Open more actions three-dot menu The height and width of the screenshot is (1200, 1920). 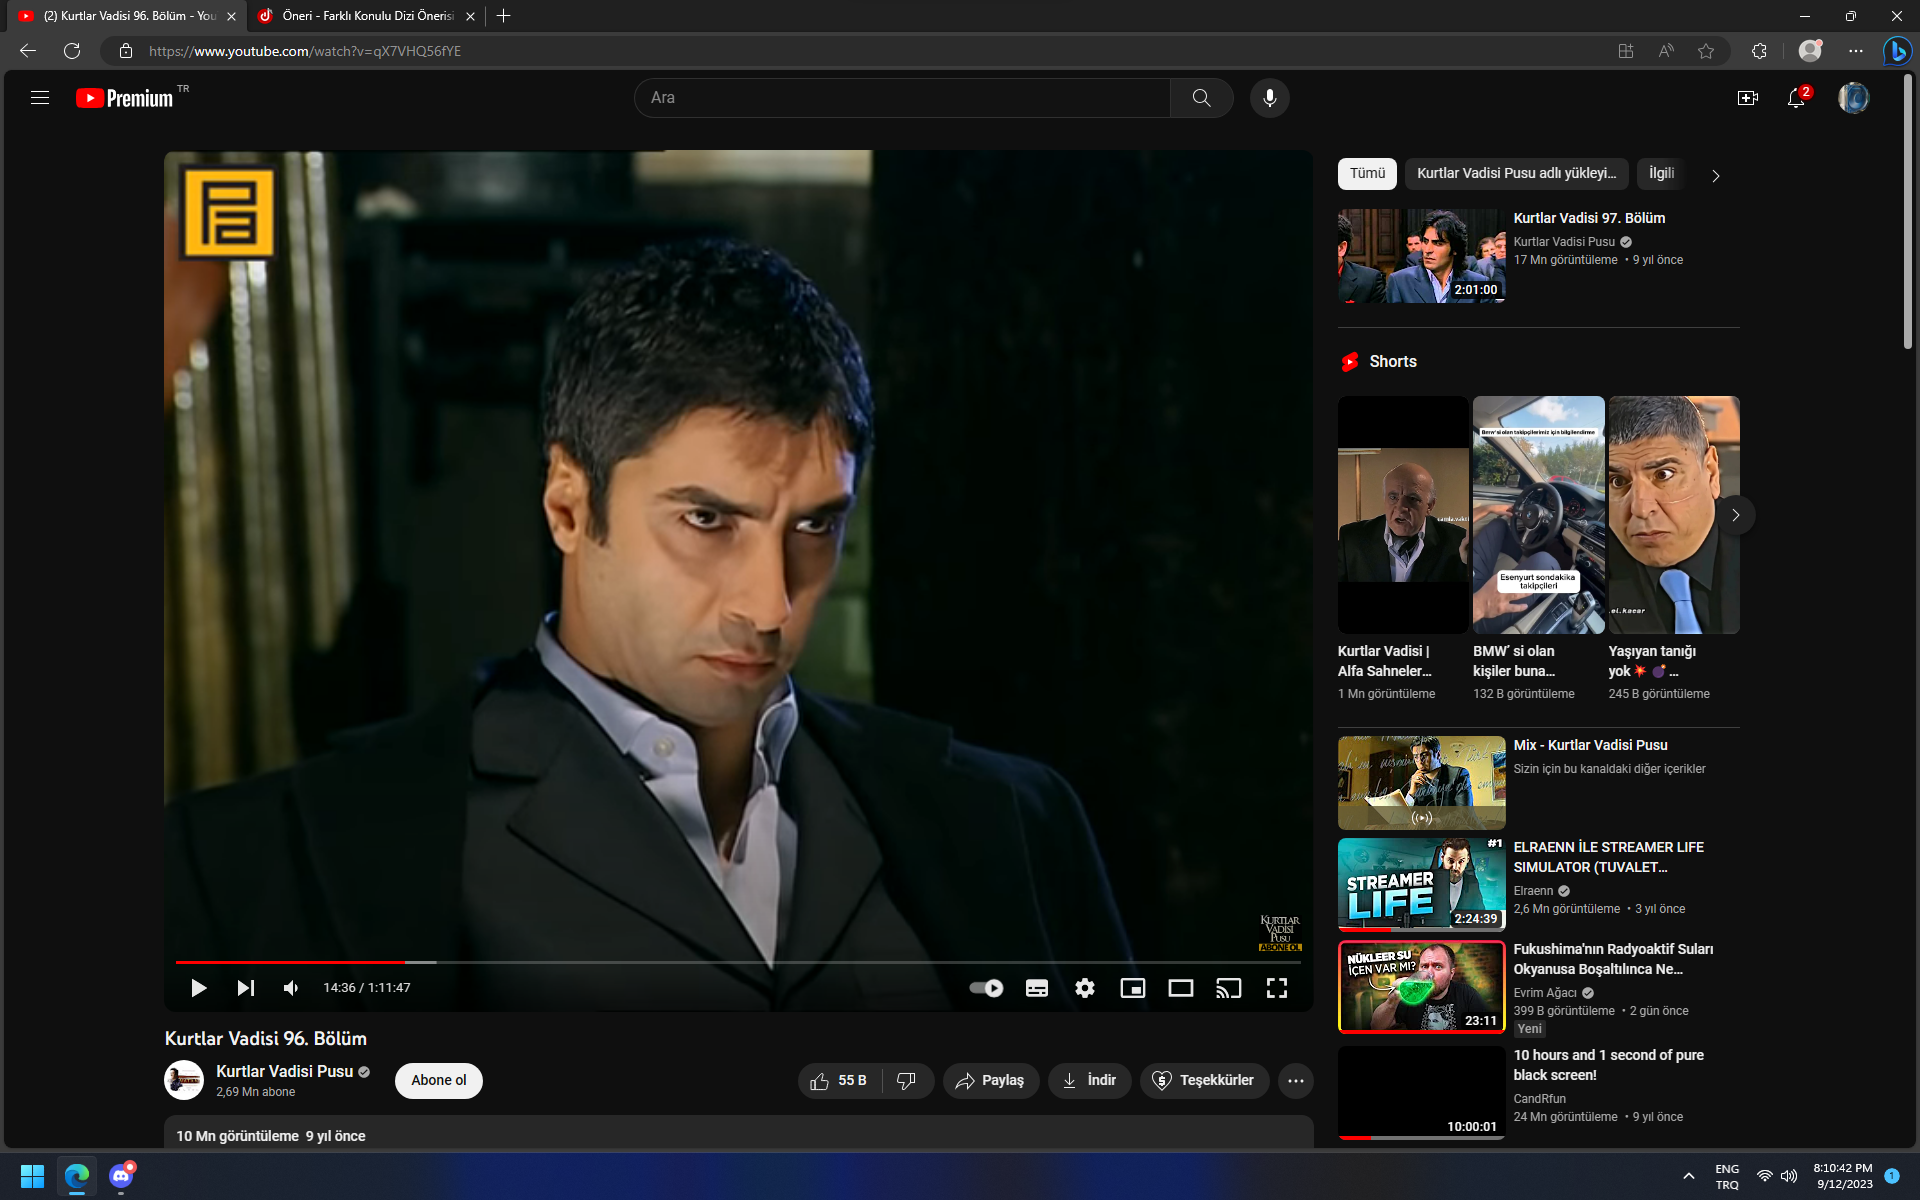[1296, 1080]
